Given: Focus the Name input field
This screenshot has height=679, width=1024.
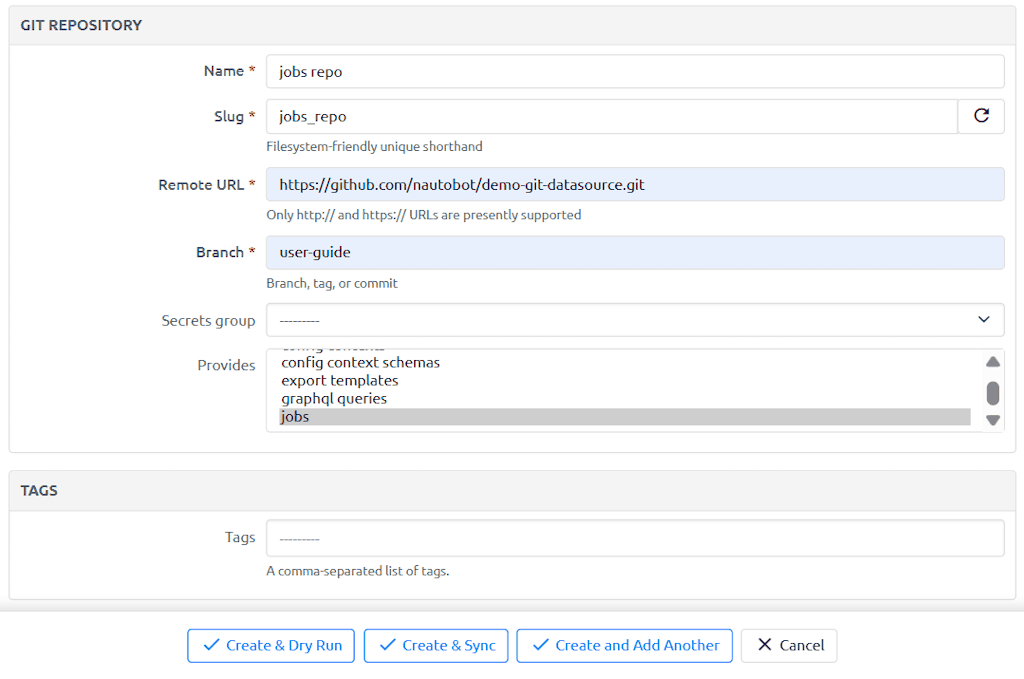Looking at the screenshot, I should click(634, 72).
